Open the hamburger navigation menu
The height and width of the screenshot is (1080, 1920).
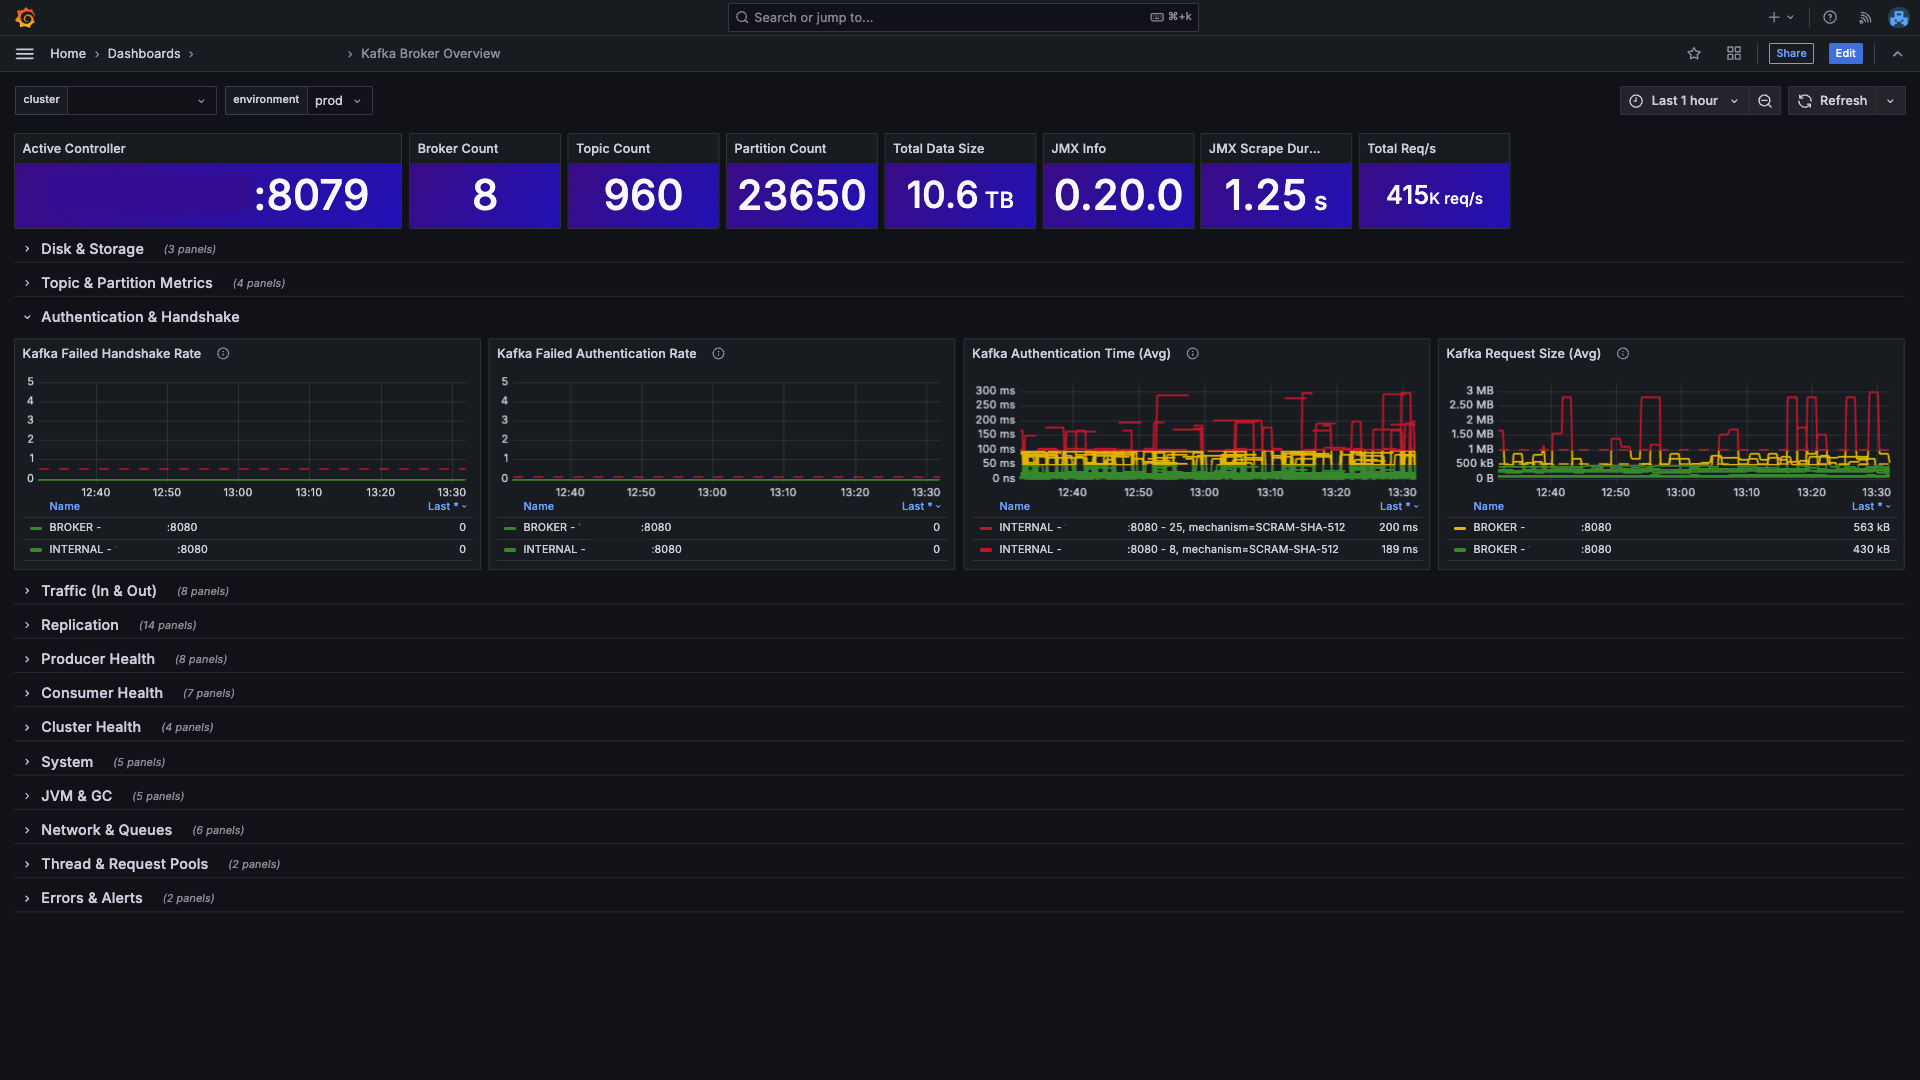[x=25, y=54]
